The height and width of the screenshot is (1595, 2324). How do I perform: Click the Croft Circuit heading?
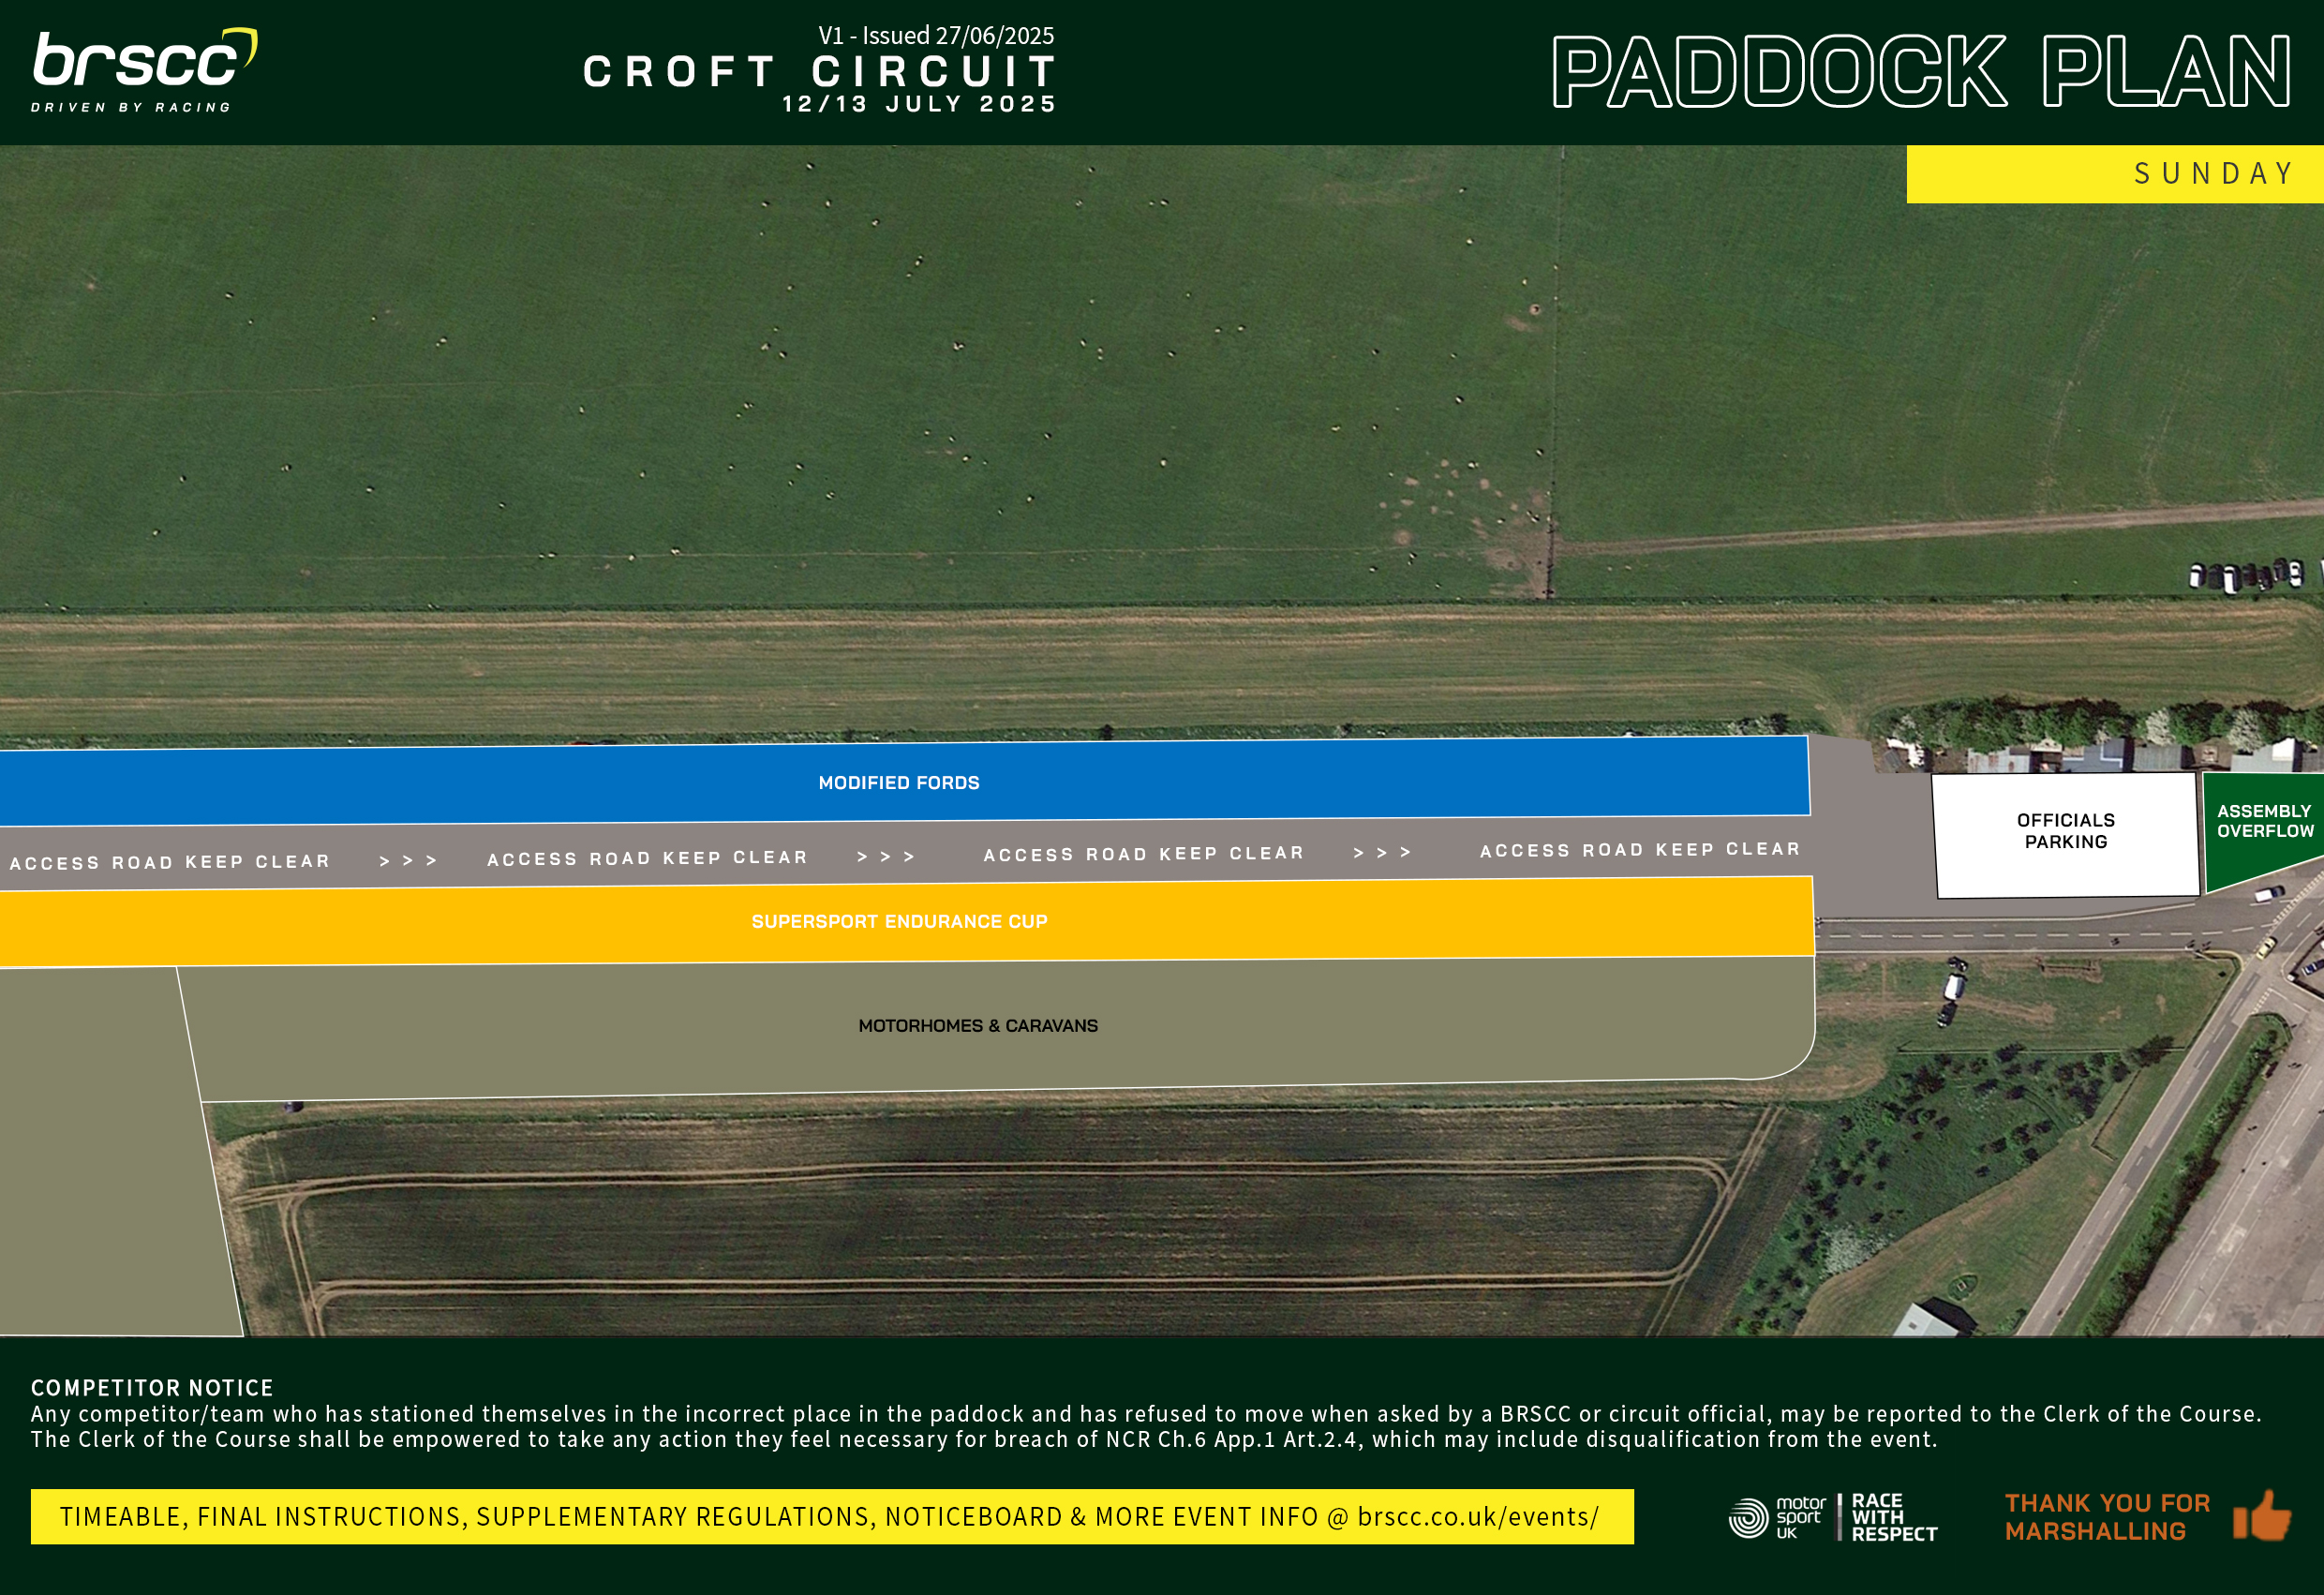pyautogui.click(x=819, y=71)
